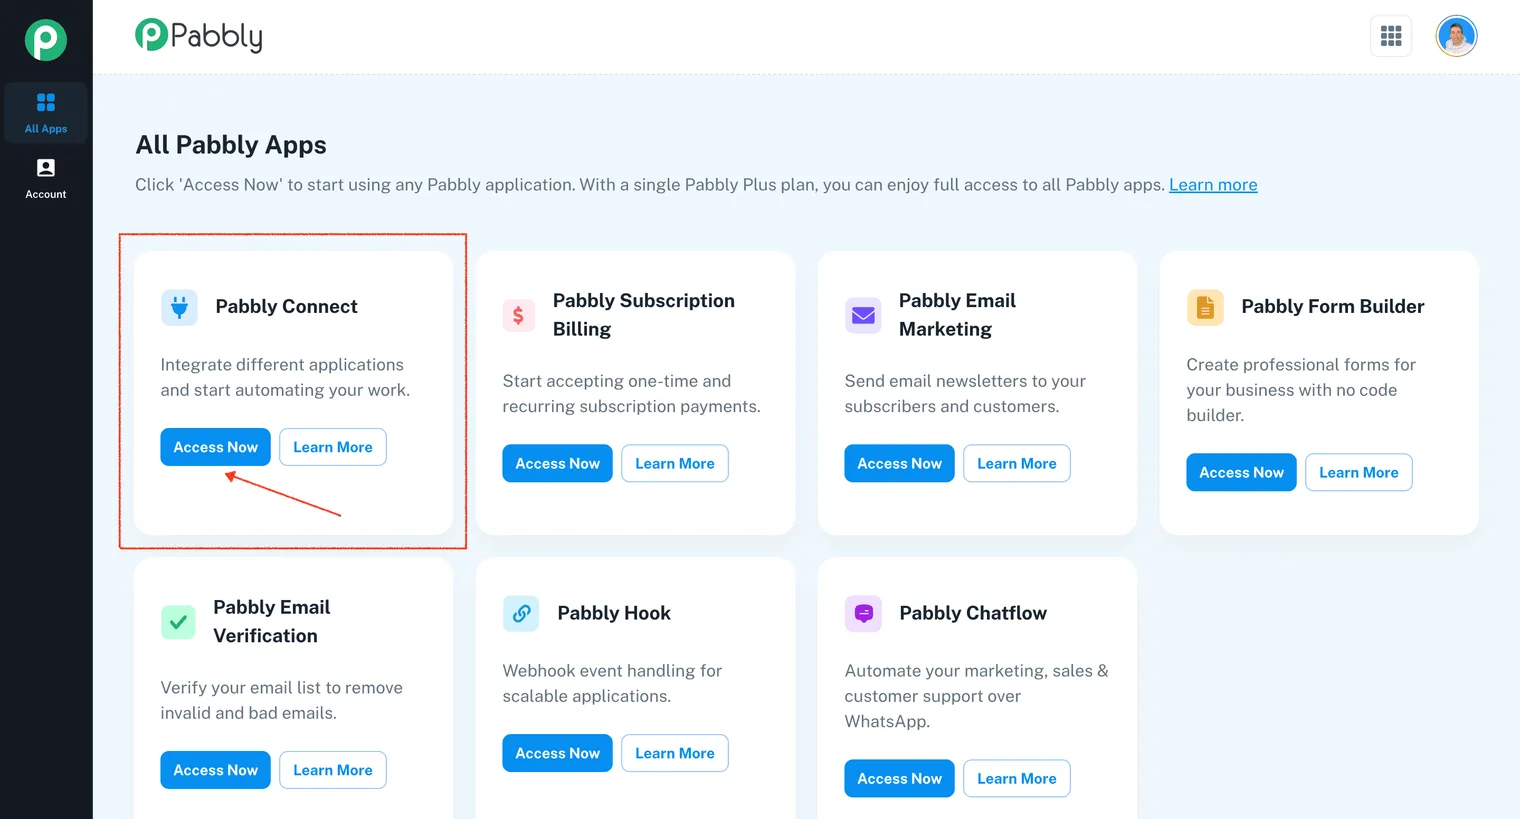Access Now for Pabbly Hook
This screenshot has height=819, width=1520.
[x=557, y=753]
